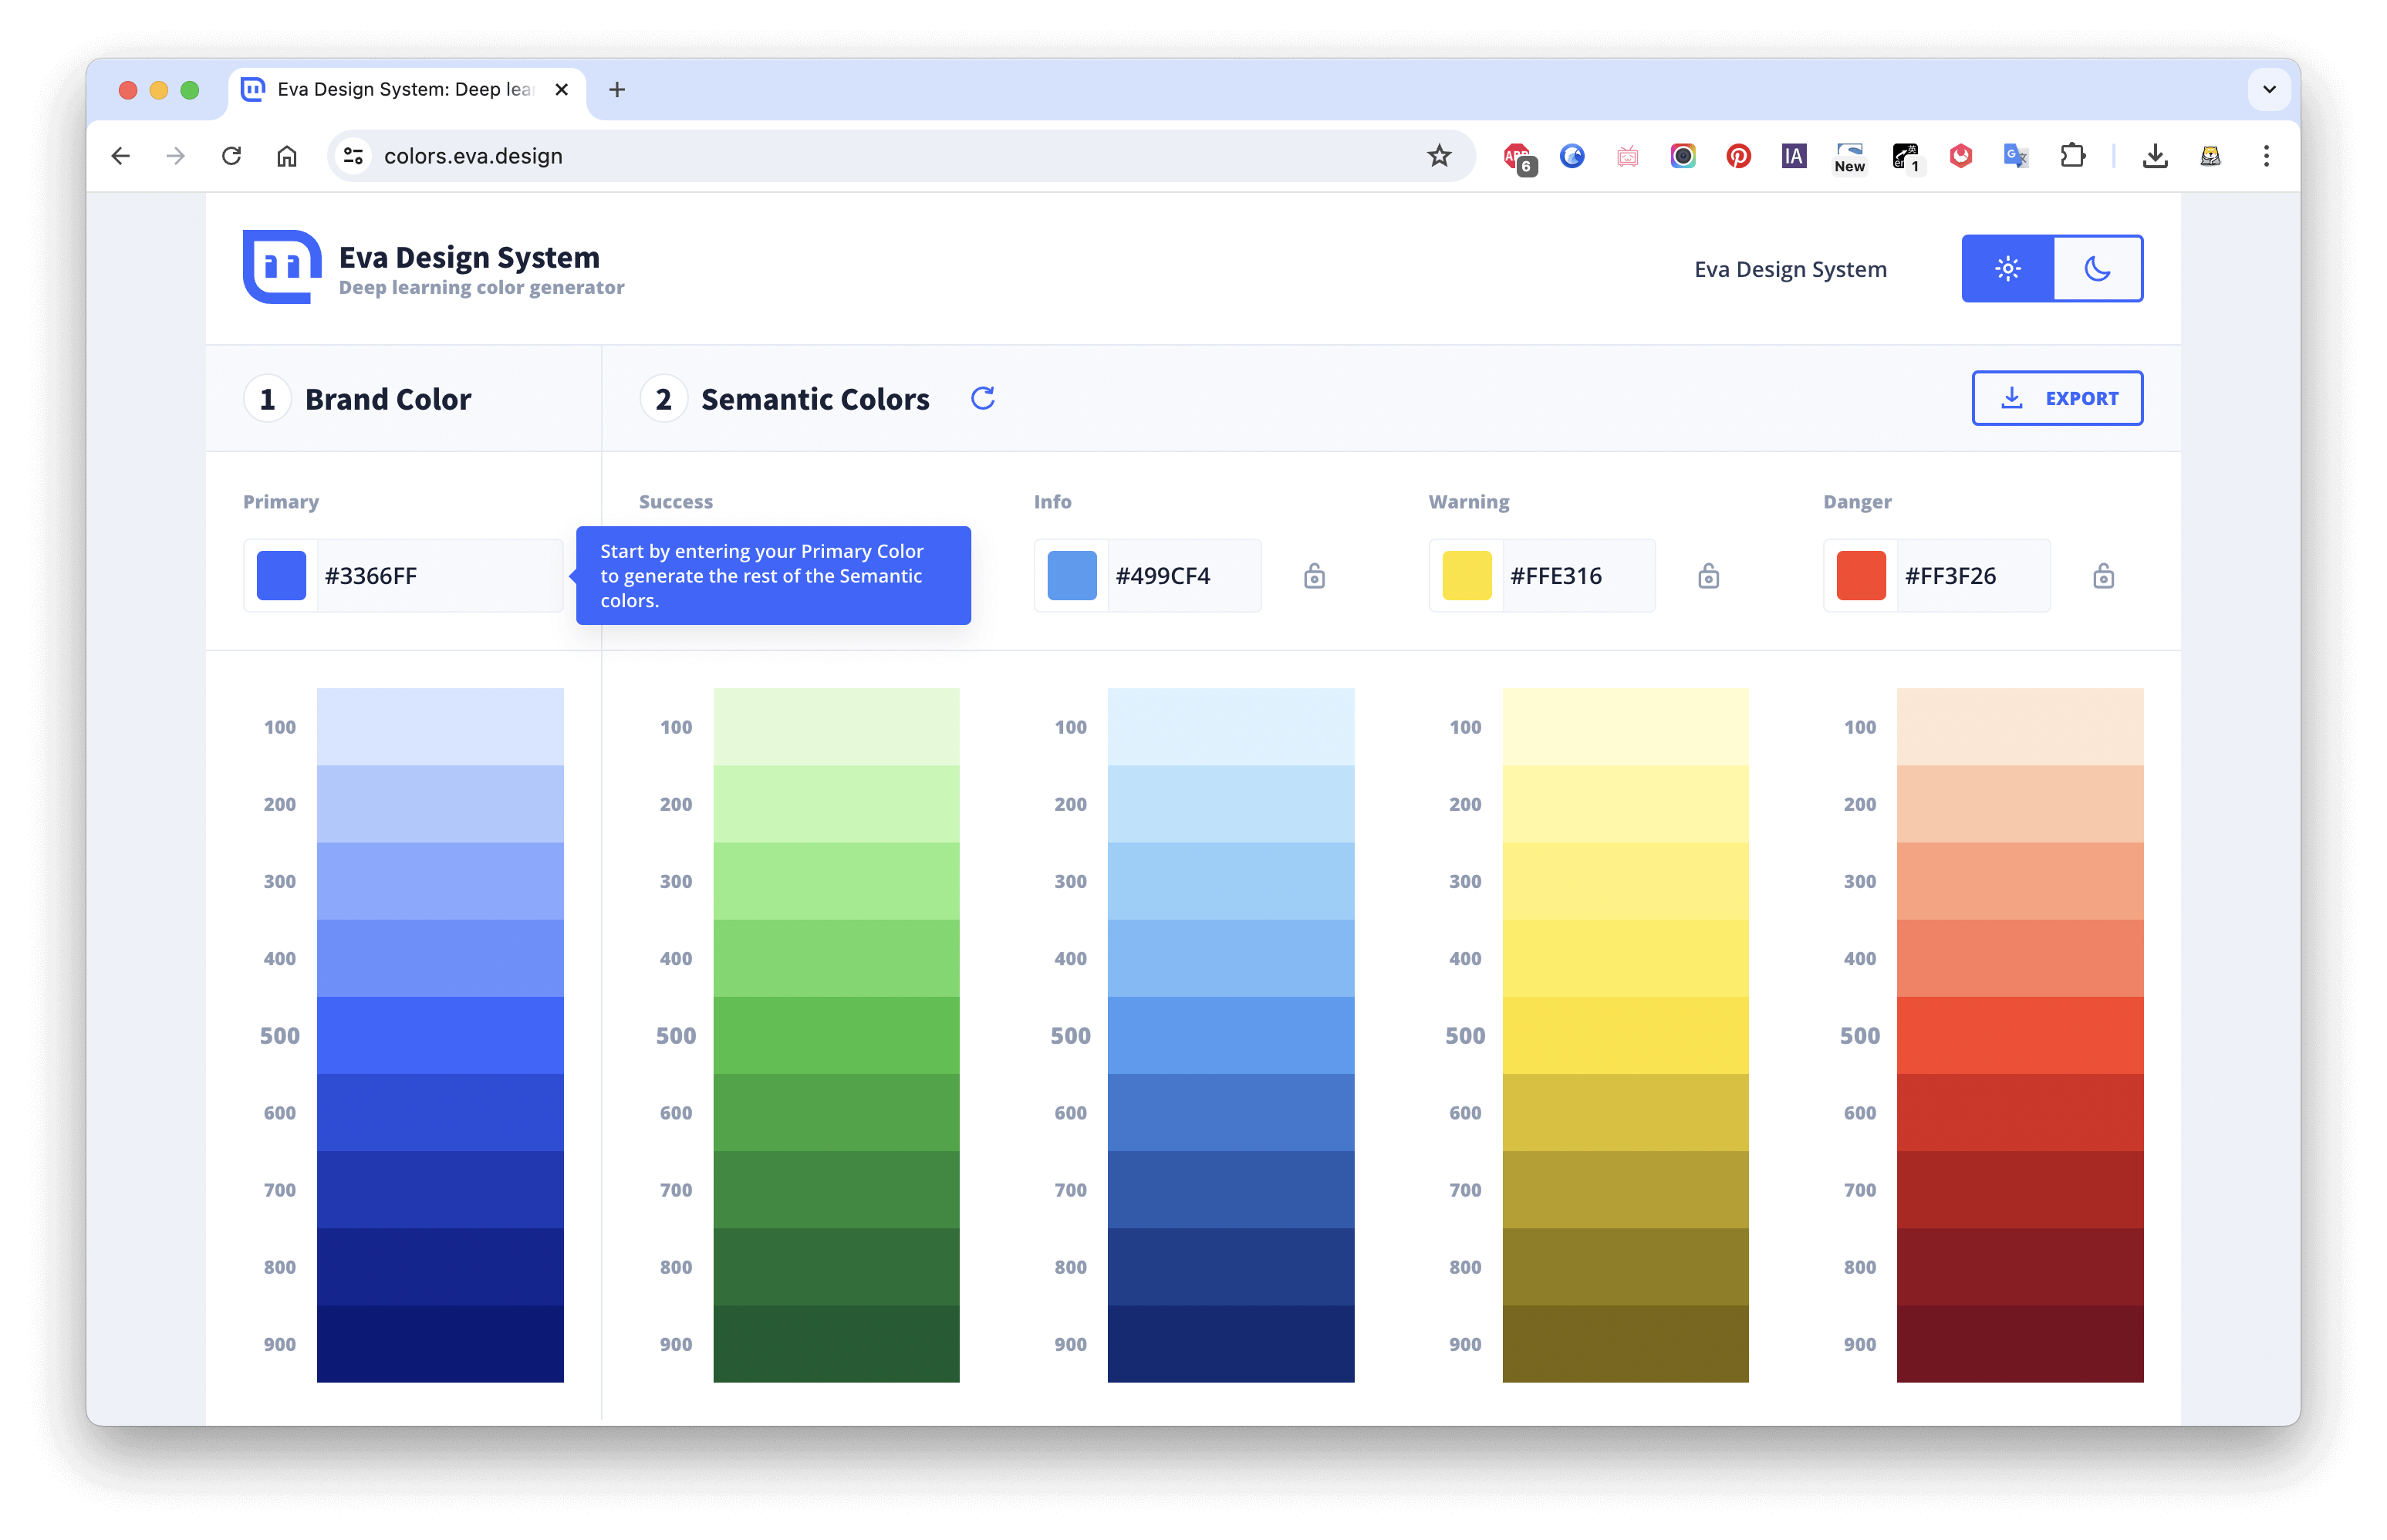Image resolution: width=2387 pixels, height=1540 pixels.
Task: Select the Warning 600 shade block
Action: pyautogui.click(x=1625, y=1112)
